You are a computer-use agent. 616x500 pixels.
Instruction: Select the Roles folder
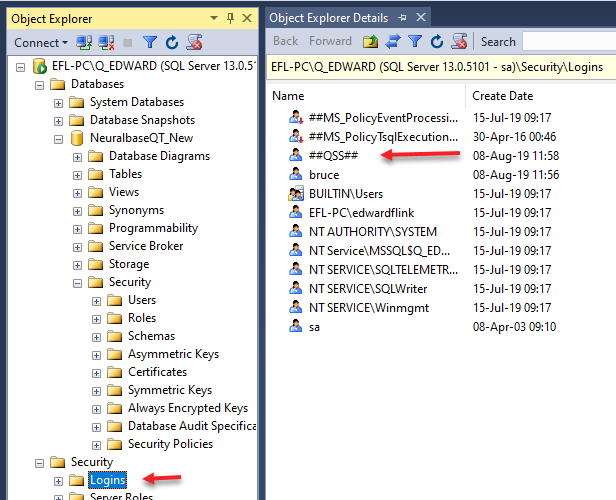pyautogui.click(x=142, y=318)
